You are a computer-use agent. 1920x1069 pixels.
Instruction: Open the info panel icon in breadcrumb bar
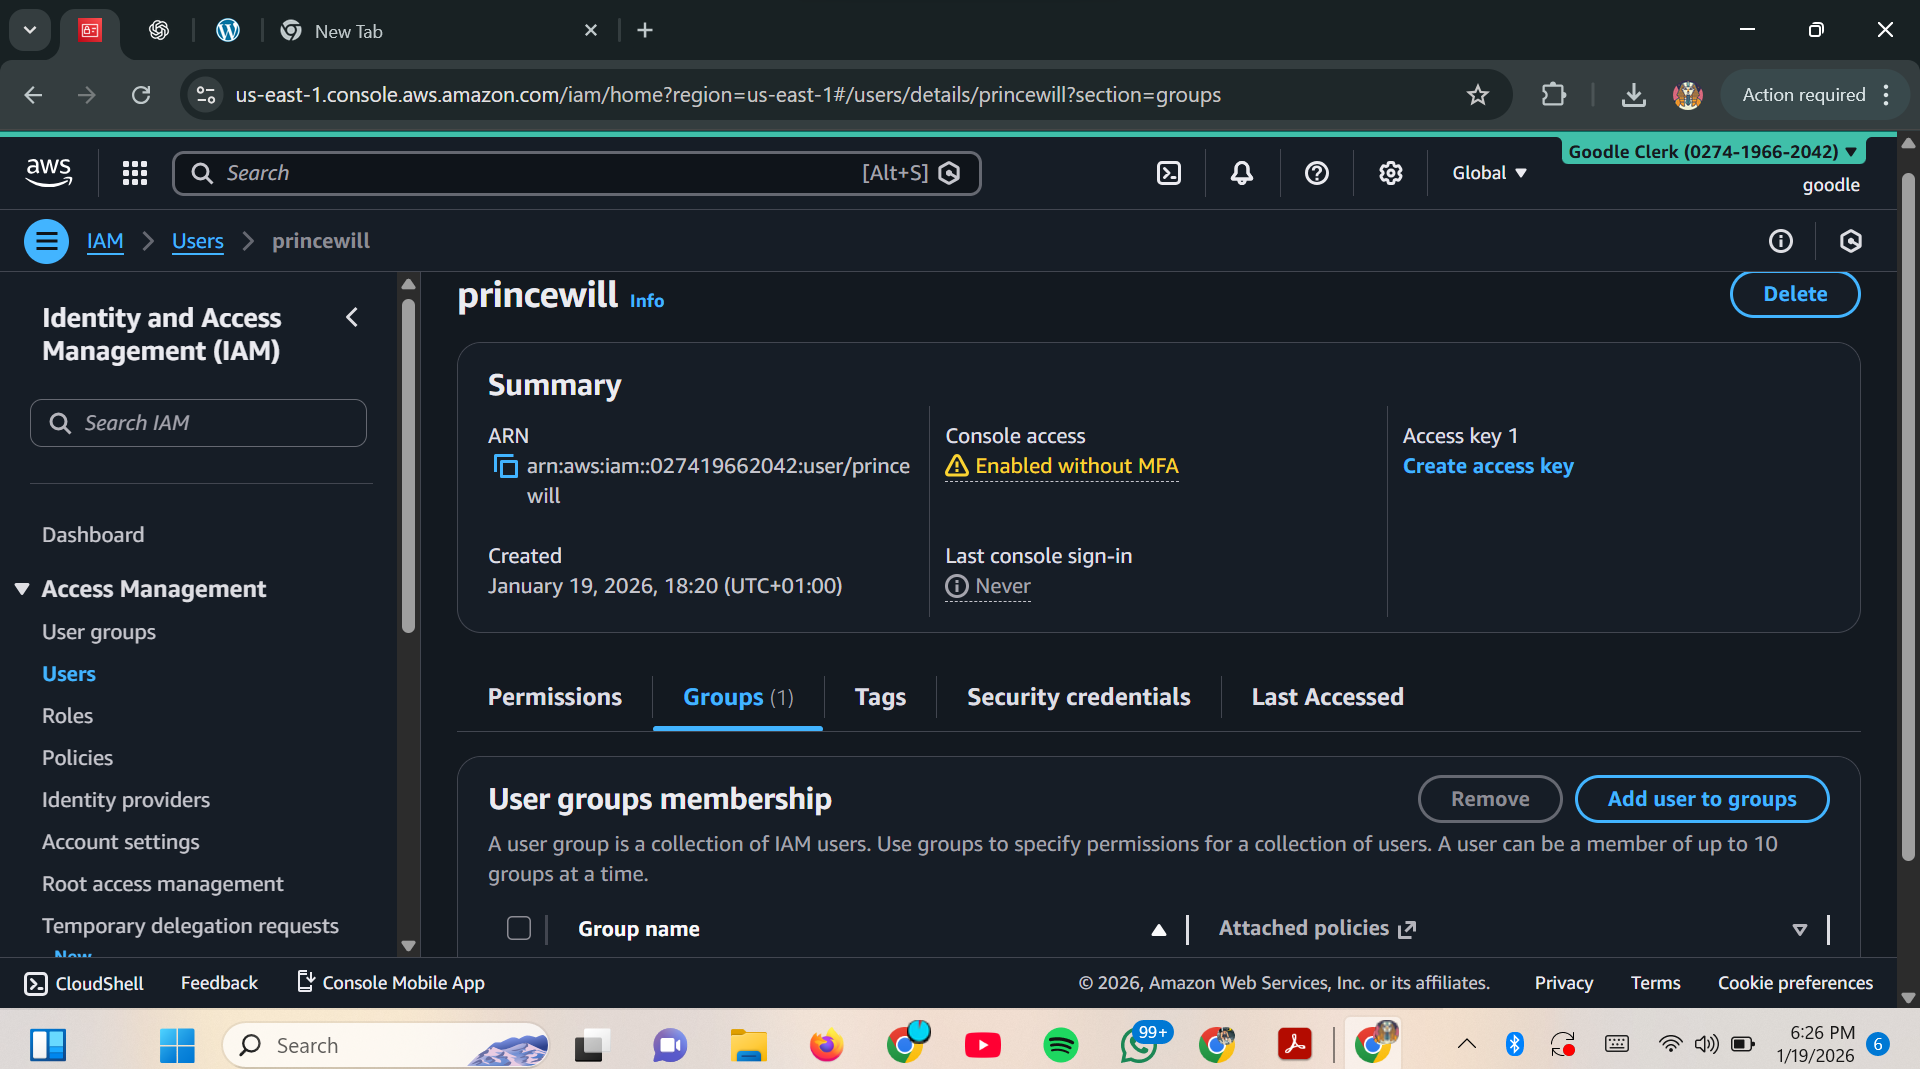pos(1781,241)
